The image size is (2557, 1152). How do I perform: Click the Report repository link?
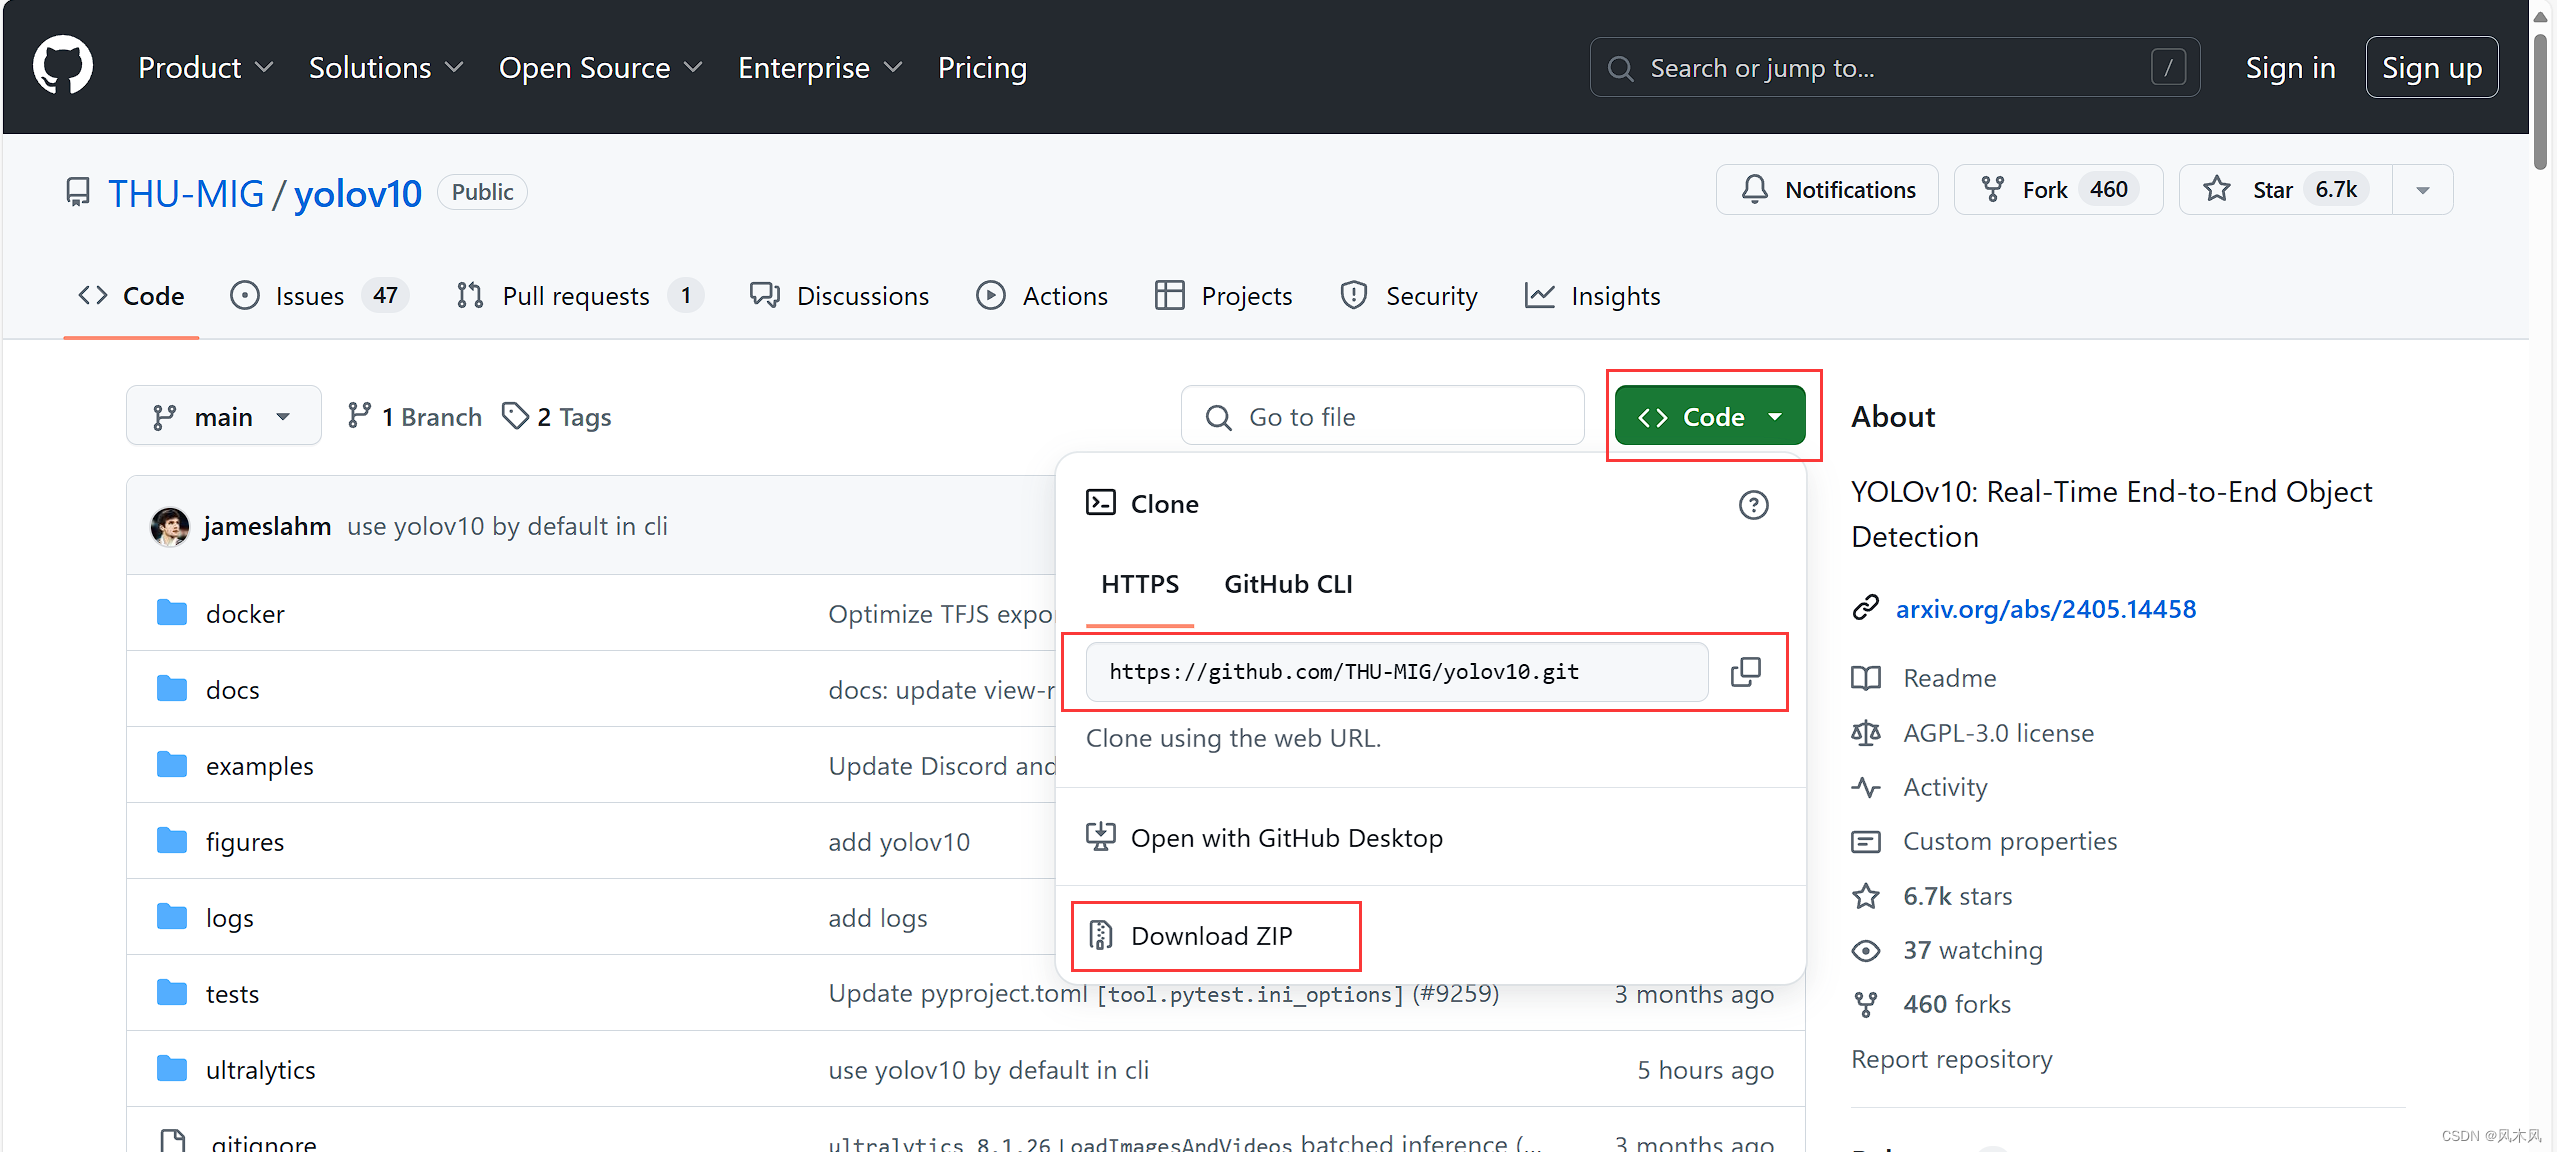(x=1951, y=1059)
